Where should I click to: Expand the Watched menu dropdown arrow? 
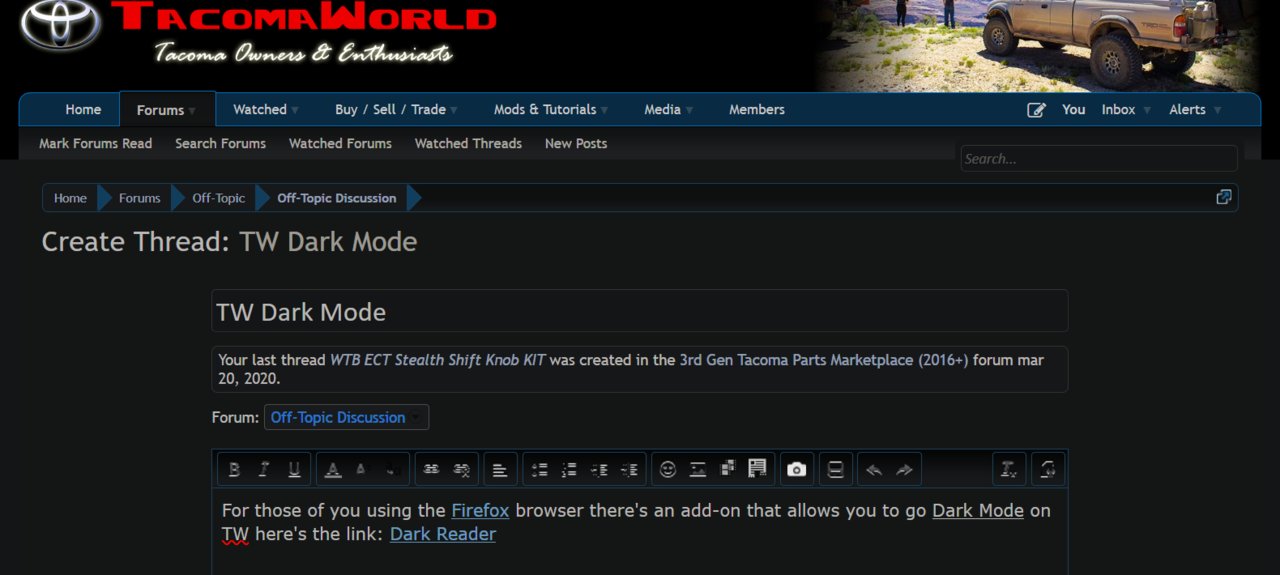click(x=295, y=110)
